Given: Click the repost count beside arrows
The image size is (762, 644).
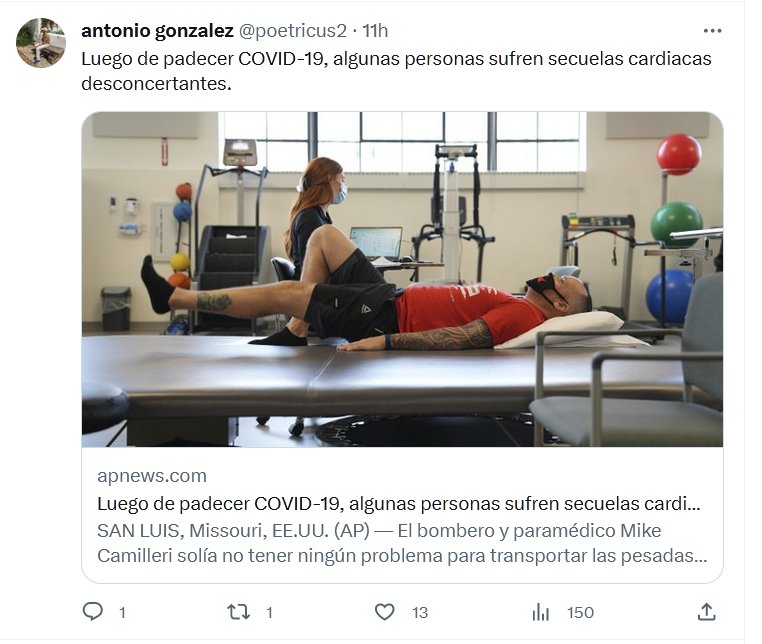Looking at the screenshot, I should click(269, 612).
